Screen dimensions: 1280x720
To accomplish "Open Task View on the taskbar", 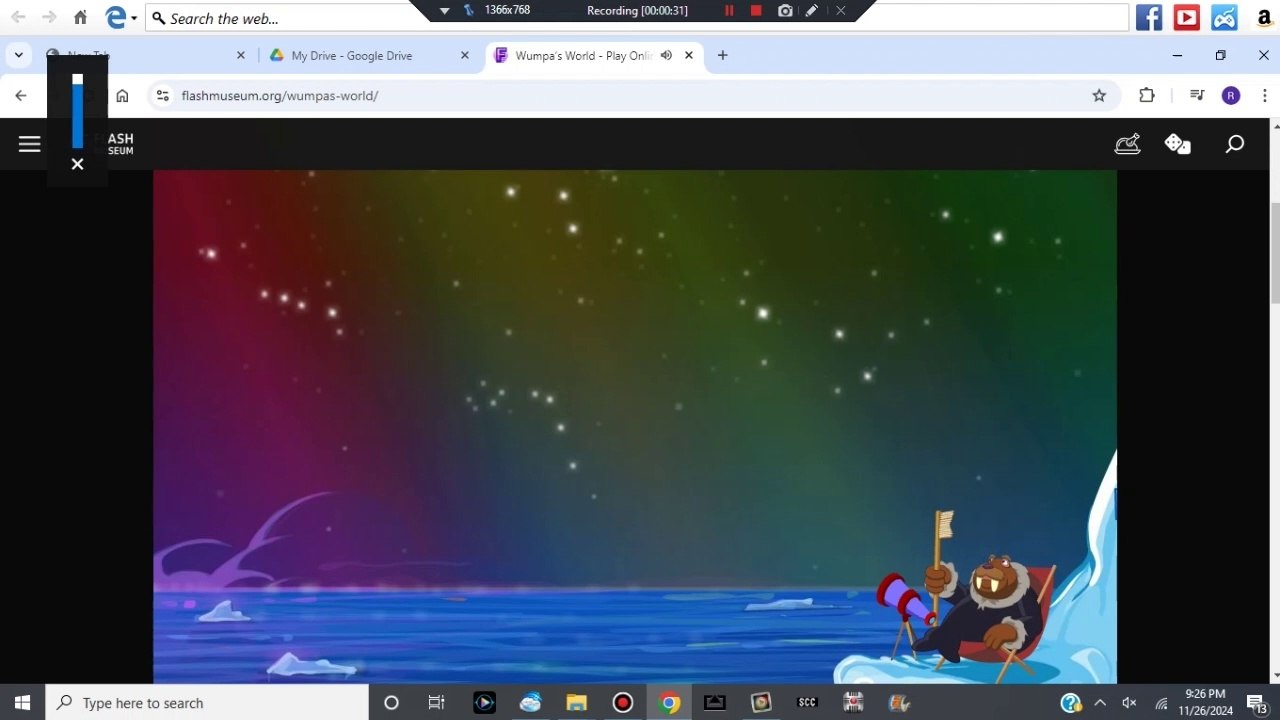I will pos(436,703).
